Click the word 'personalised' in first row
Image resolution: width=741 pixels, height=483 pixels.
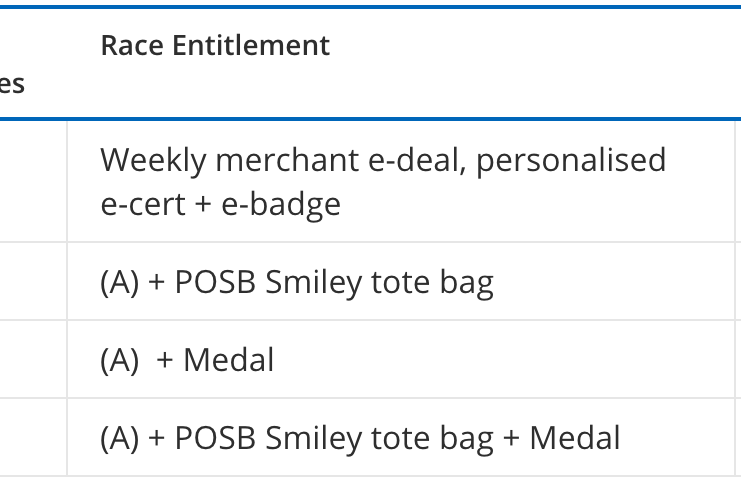(571, 161)
